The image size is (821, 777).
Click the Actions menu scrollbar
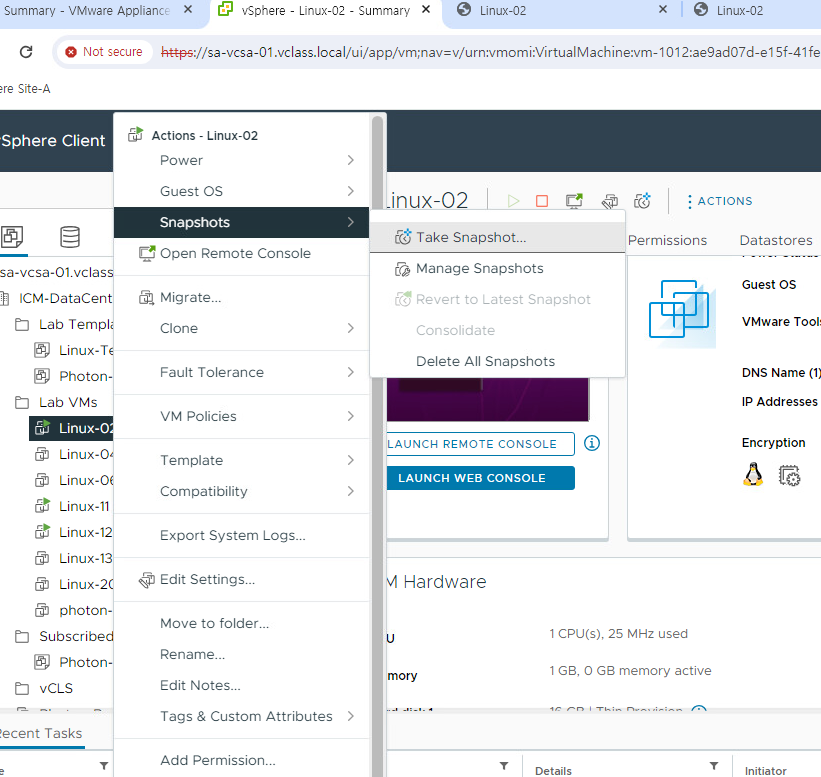click(377, 445)
